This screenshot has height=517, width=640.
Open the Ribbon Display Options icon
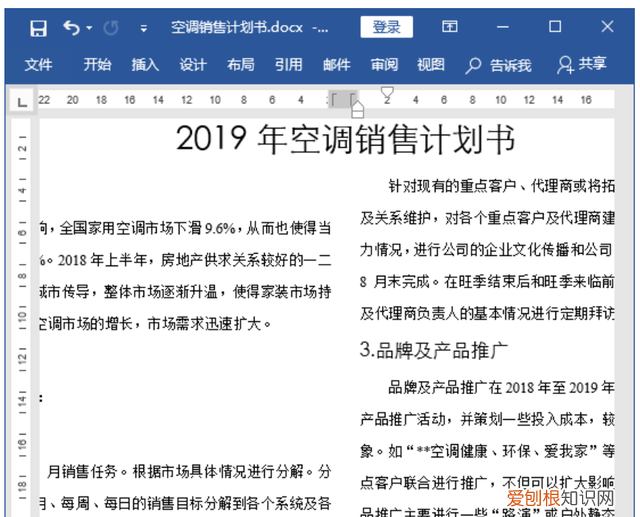449,27
